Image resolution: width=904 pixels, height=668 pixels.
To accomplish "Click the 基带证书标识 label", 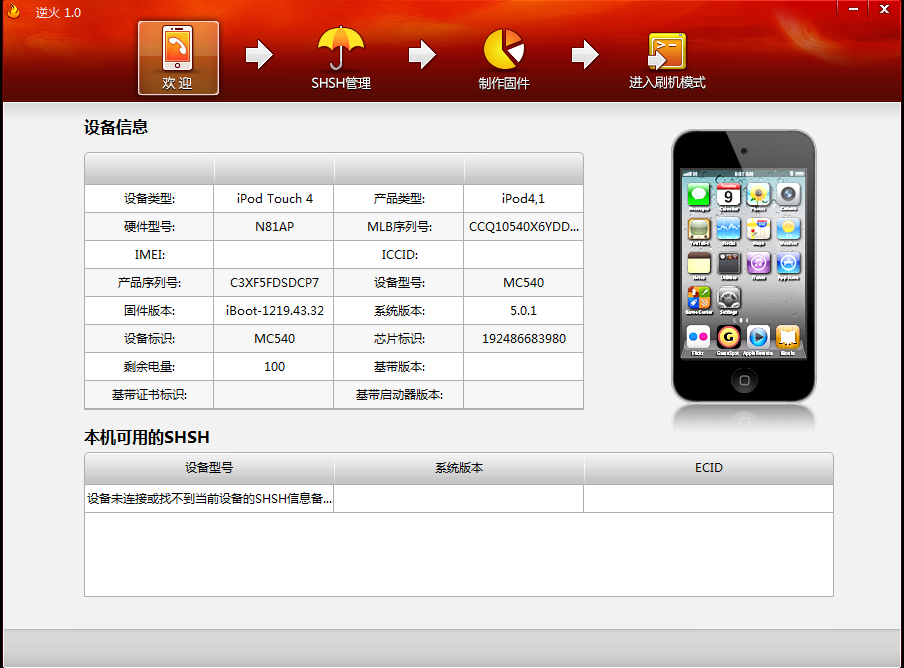I will [x=149, y=395].
